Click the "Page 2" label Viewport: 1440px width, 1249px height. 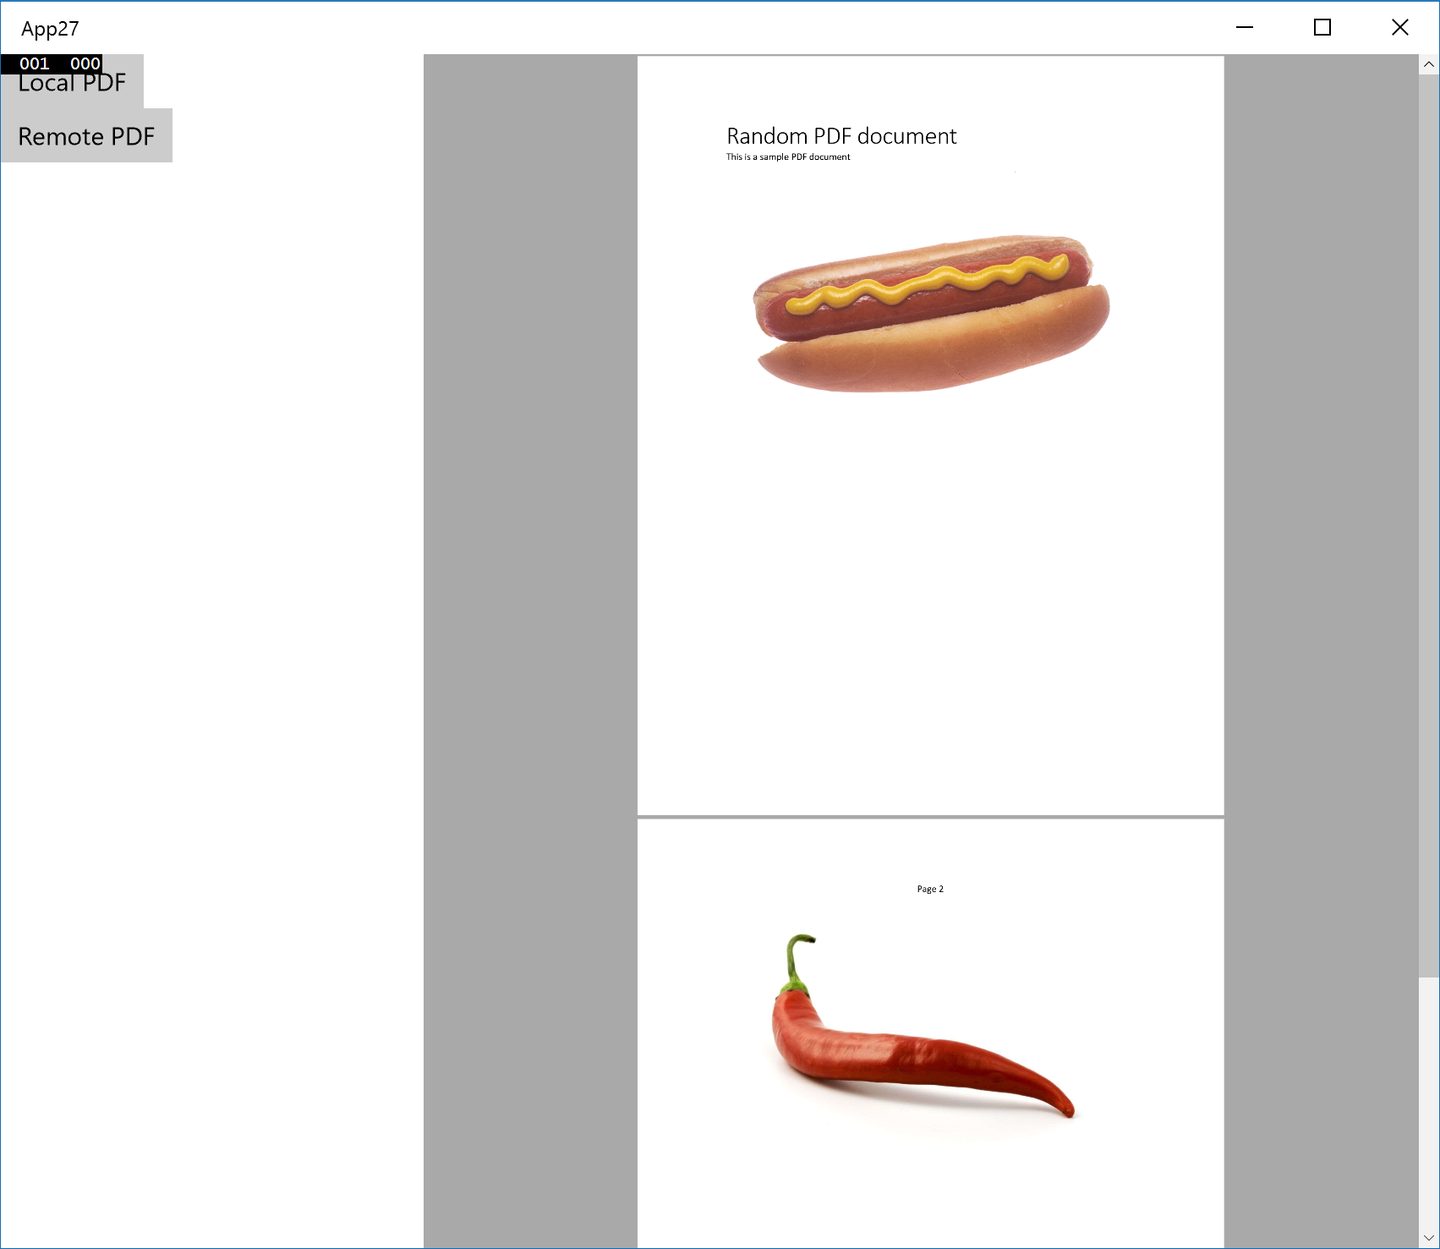click(x=930, y=889)
